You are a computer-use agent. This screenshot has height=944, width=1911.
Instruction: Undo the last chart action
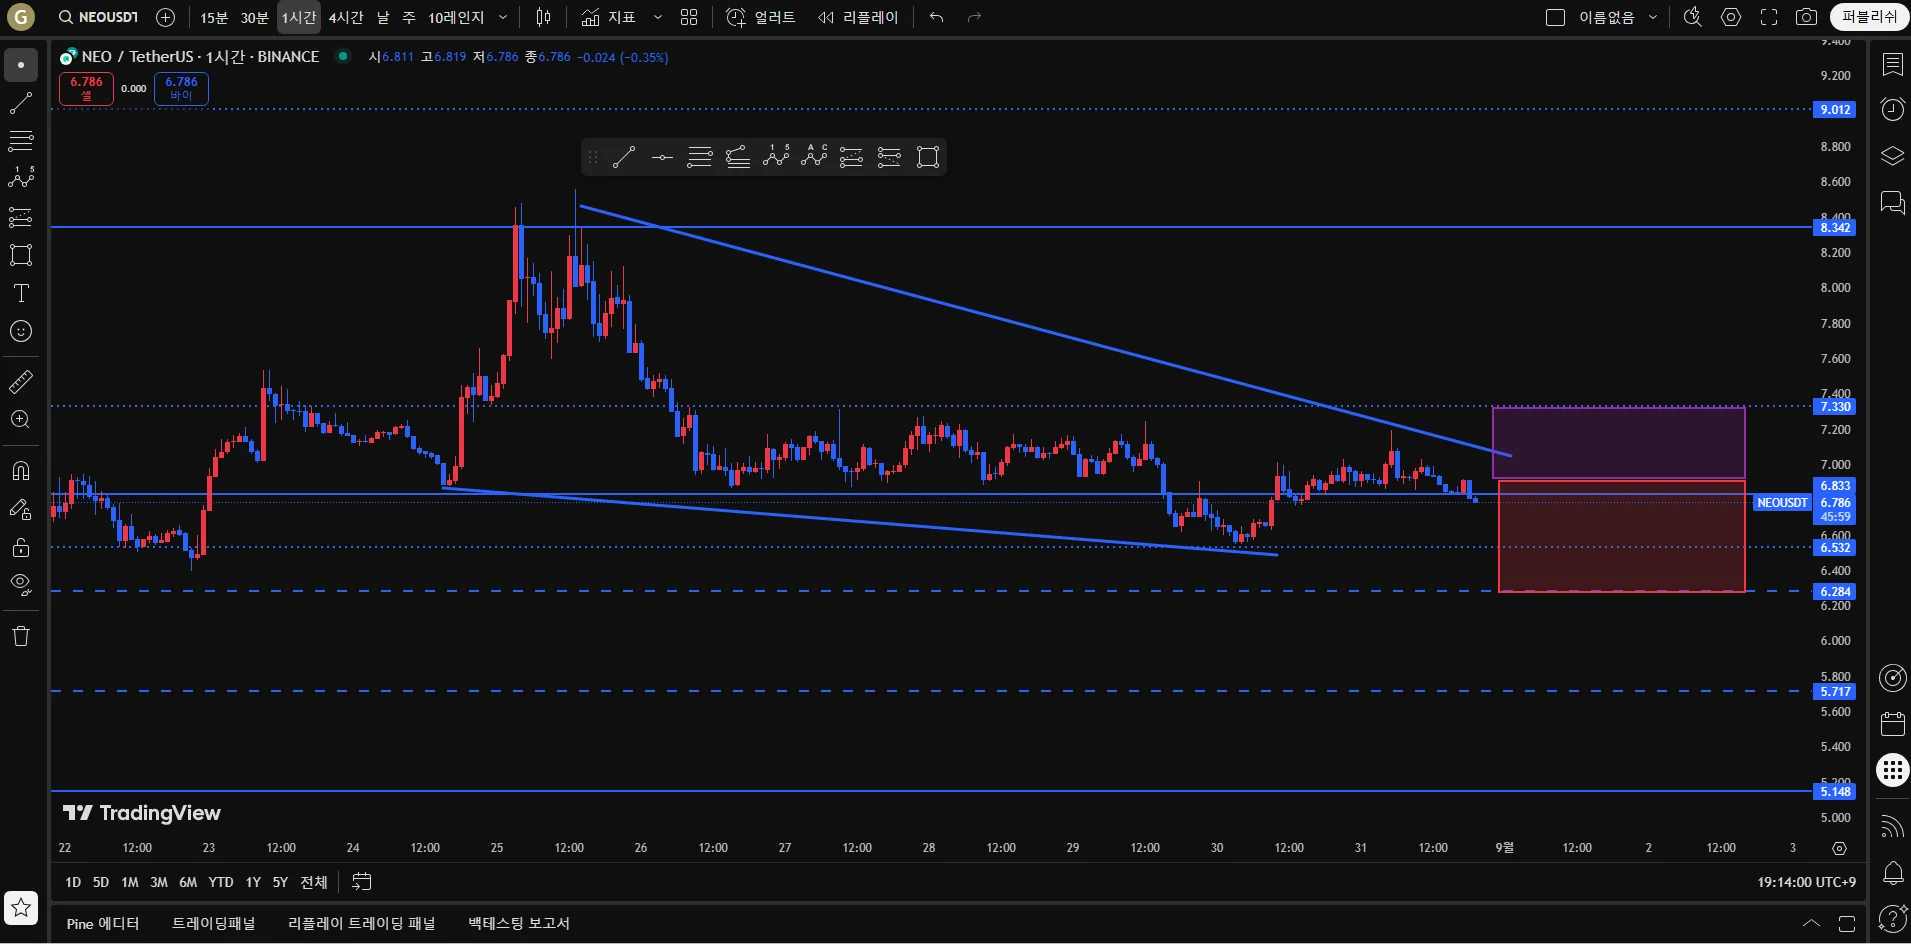point(936,17)
